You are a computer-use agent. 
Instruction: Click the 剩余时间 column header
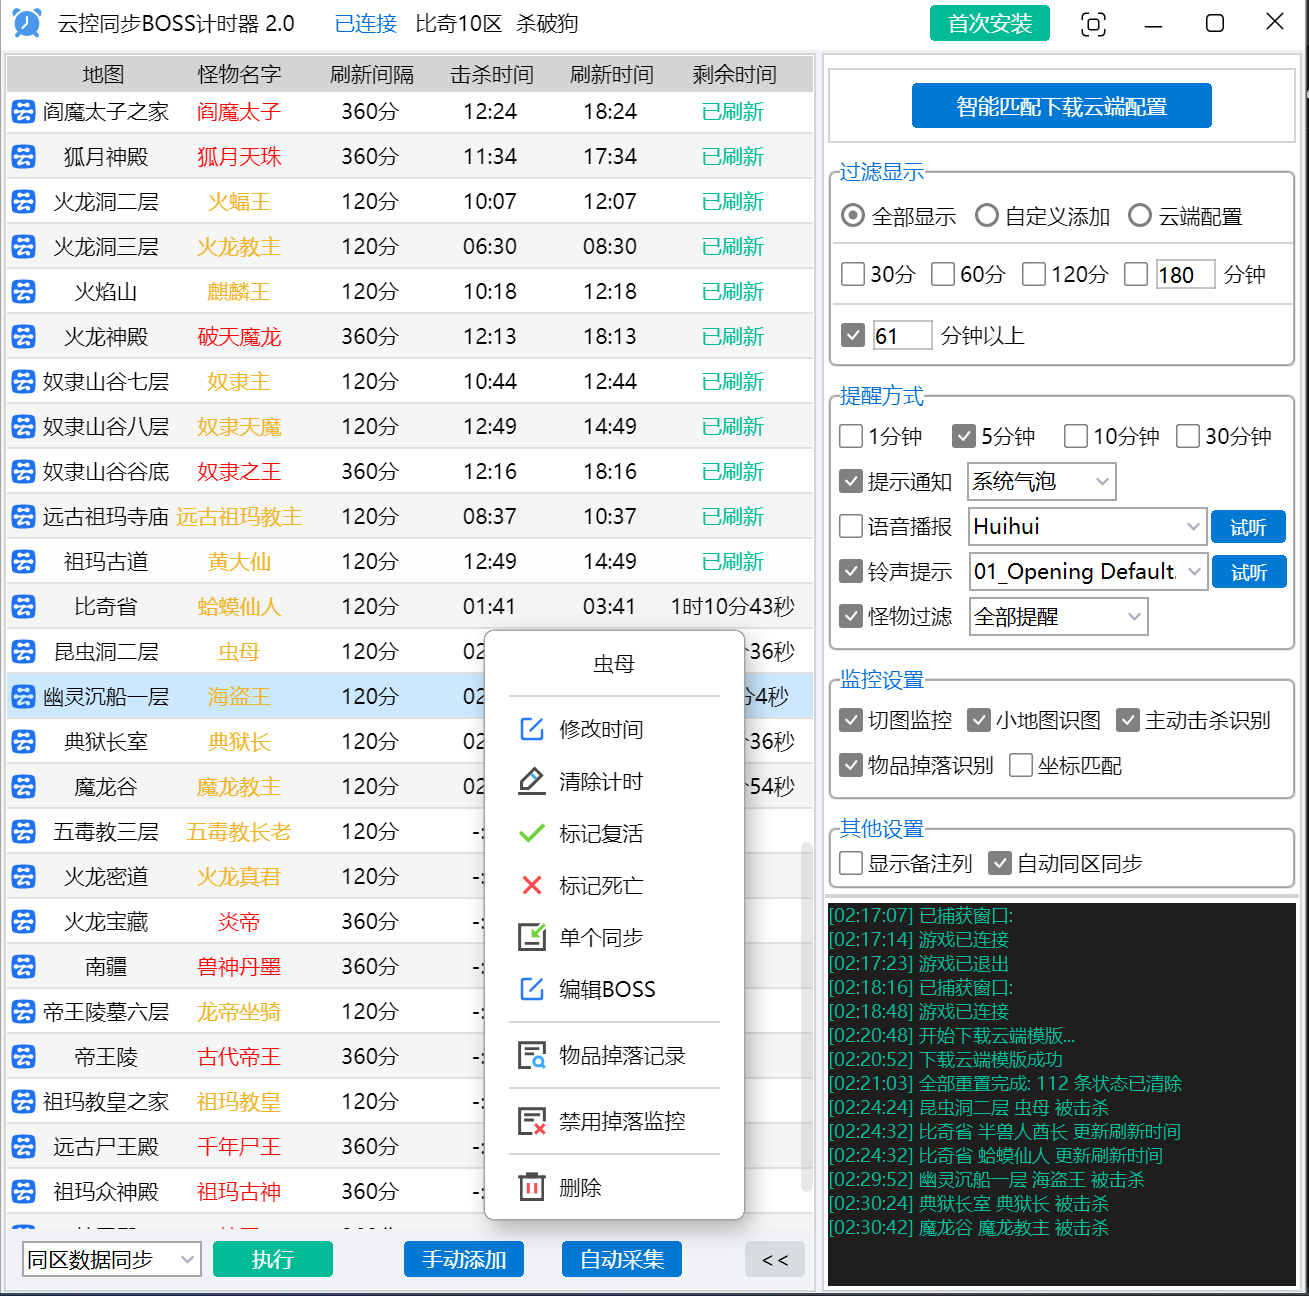coord(735,74)
